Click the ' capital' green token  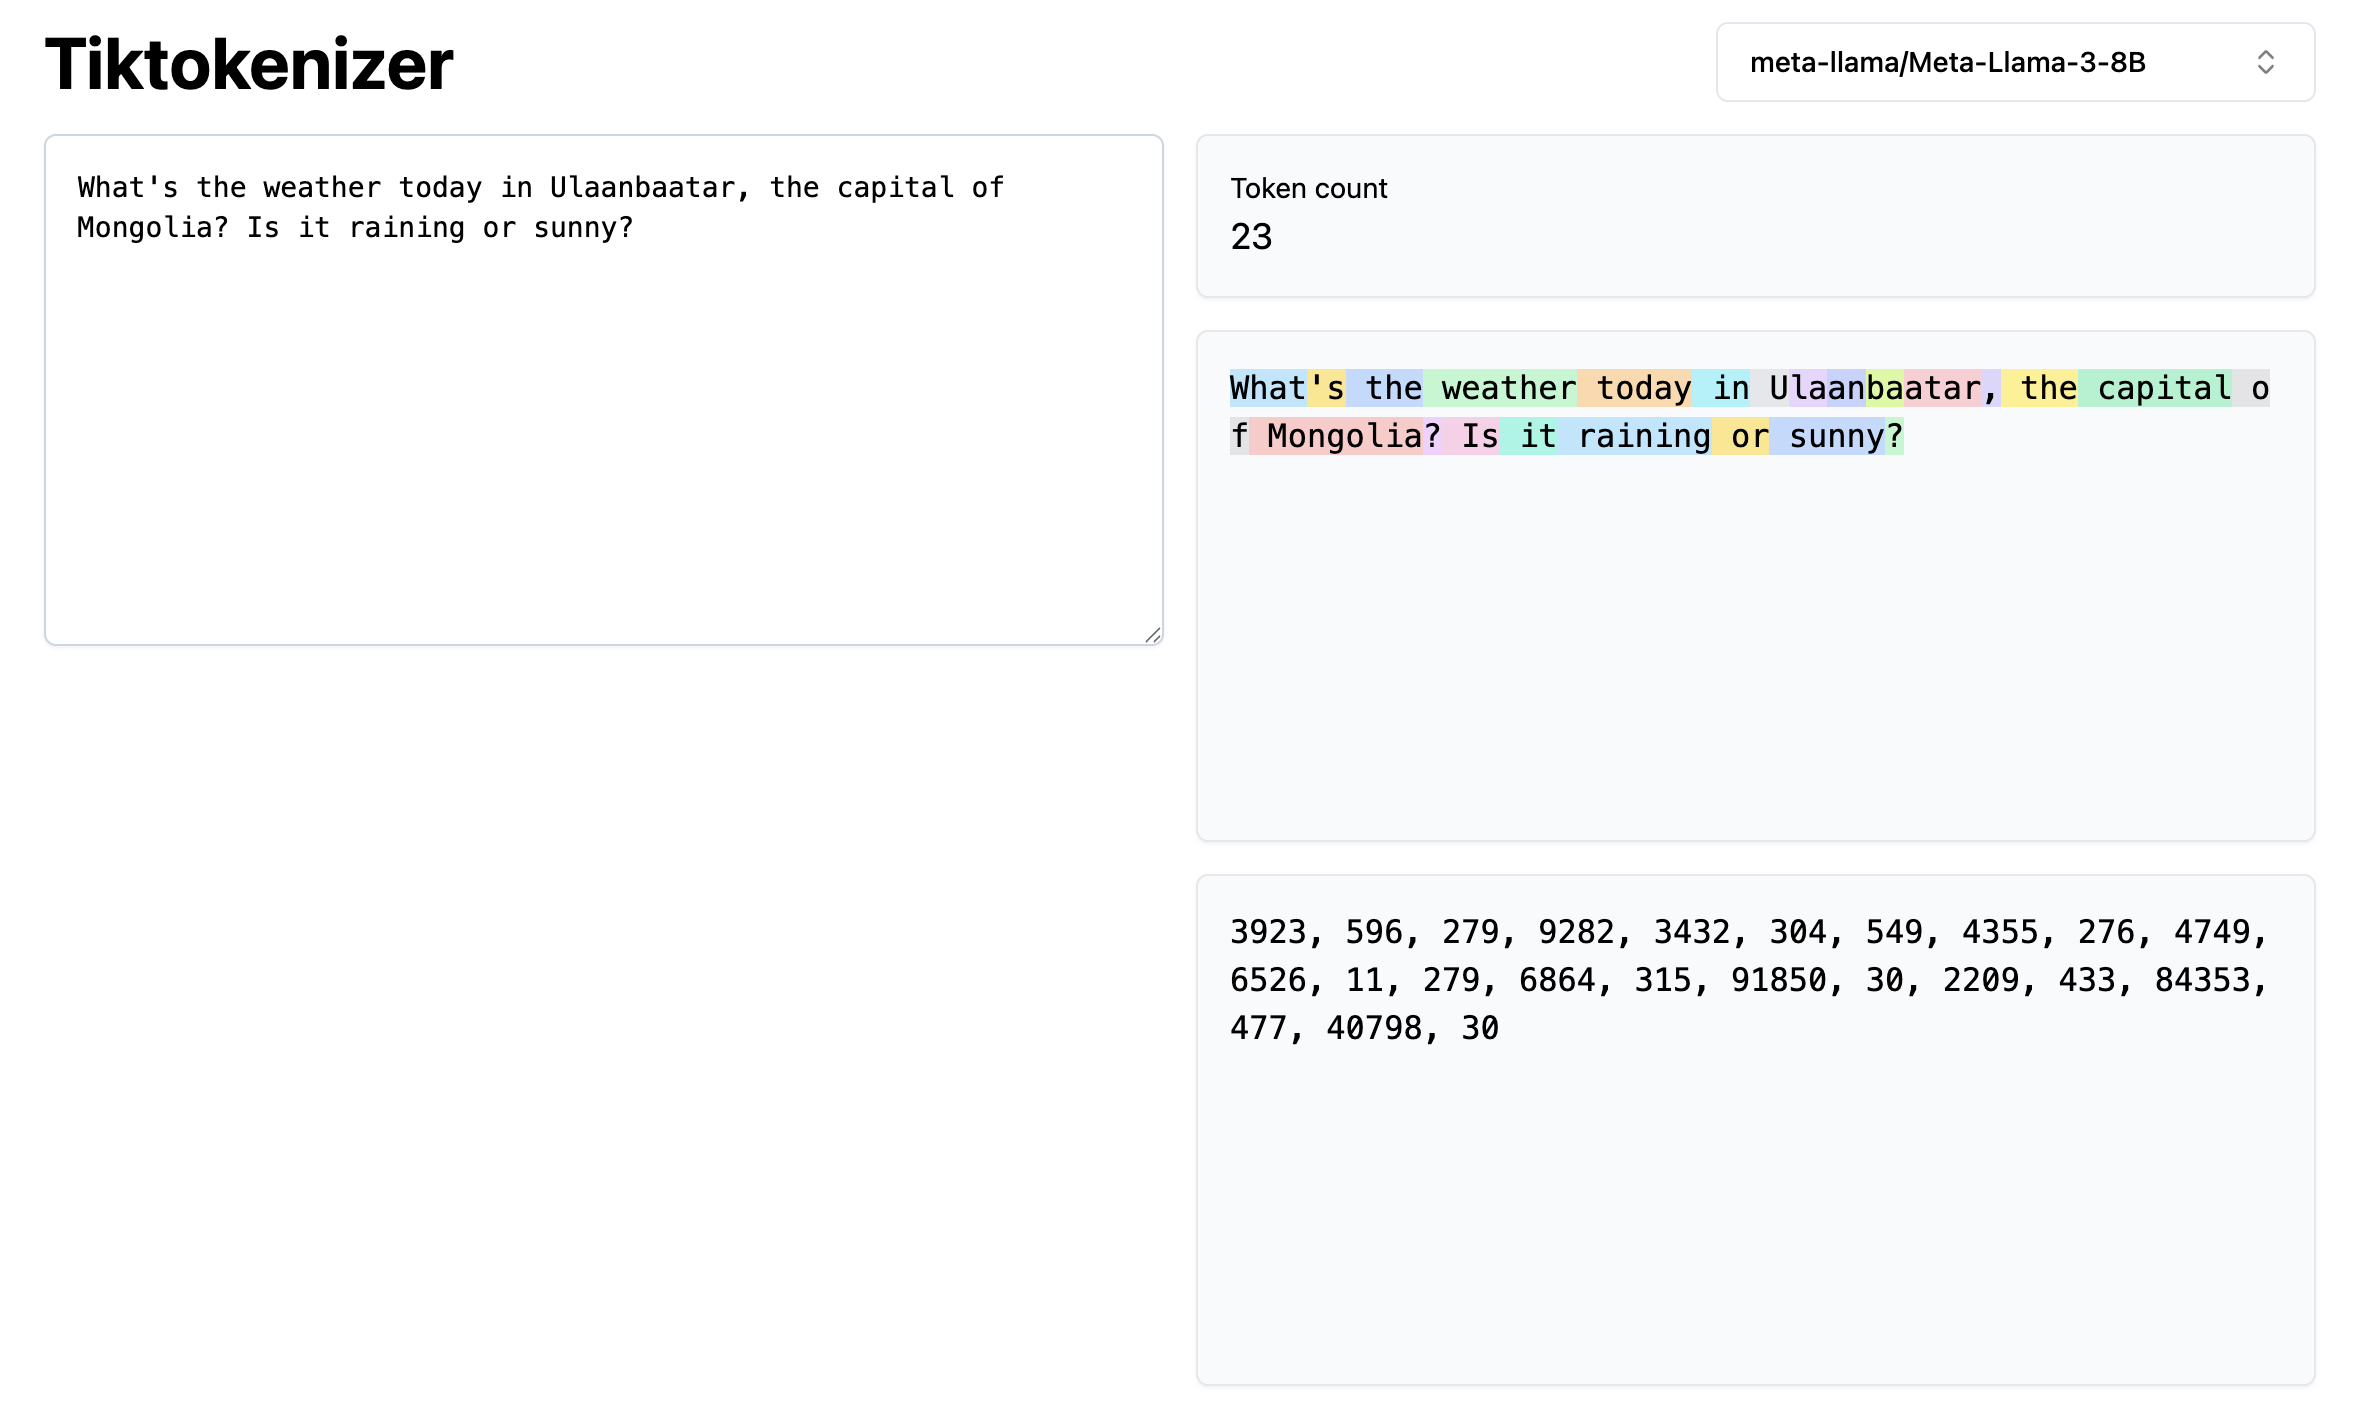point(2154,388)
